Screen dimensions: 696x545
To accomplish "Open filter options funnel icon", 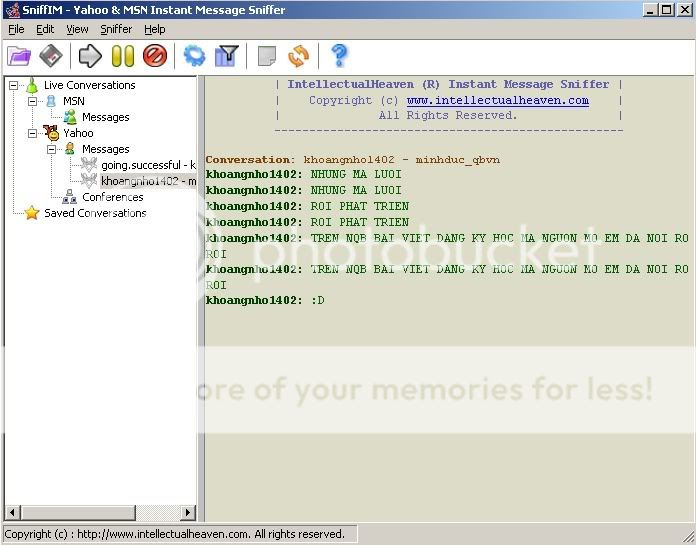I will click(x=227, y=56).
